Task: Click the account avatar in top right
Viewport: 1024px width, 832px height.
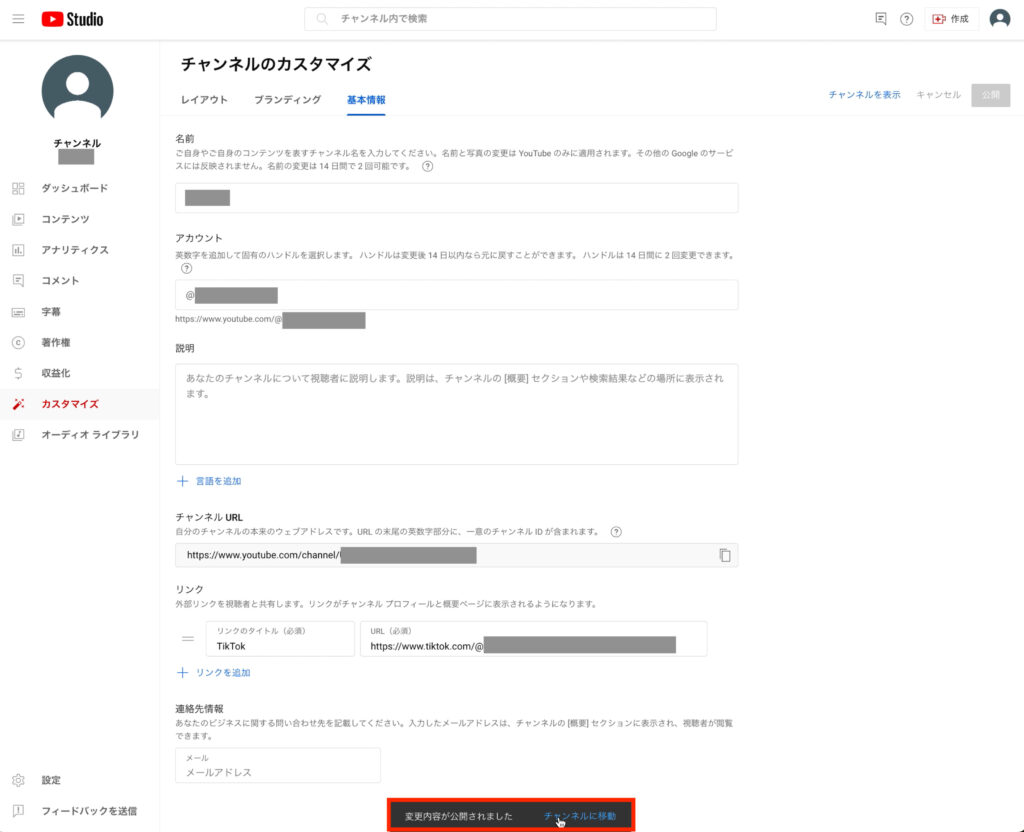Action: pos(999,19)
